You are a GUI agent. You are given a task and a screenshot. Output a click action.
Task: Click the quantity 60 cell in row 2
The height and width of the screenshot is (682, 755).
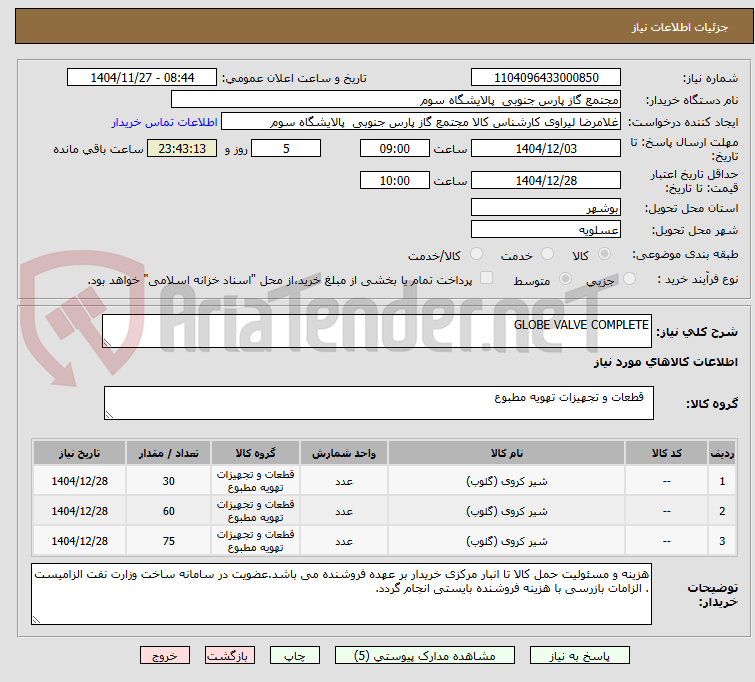coord(169,511)
